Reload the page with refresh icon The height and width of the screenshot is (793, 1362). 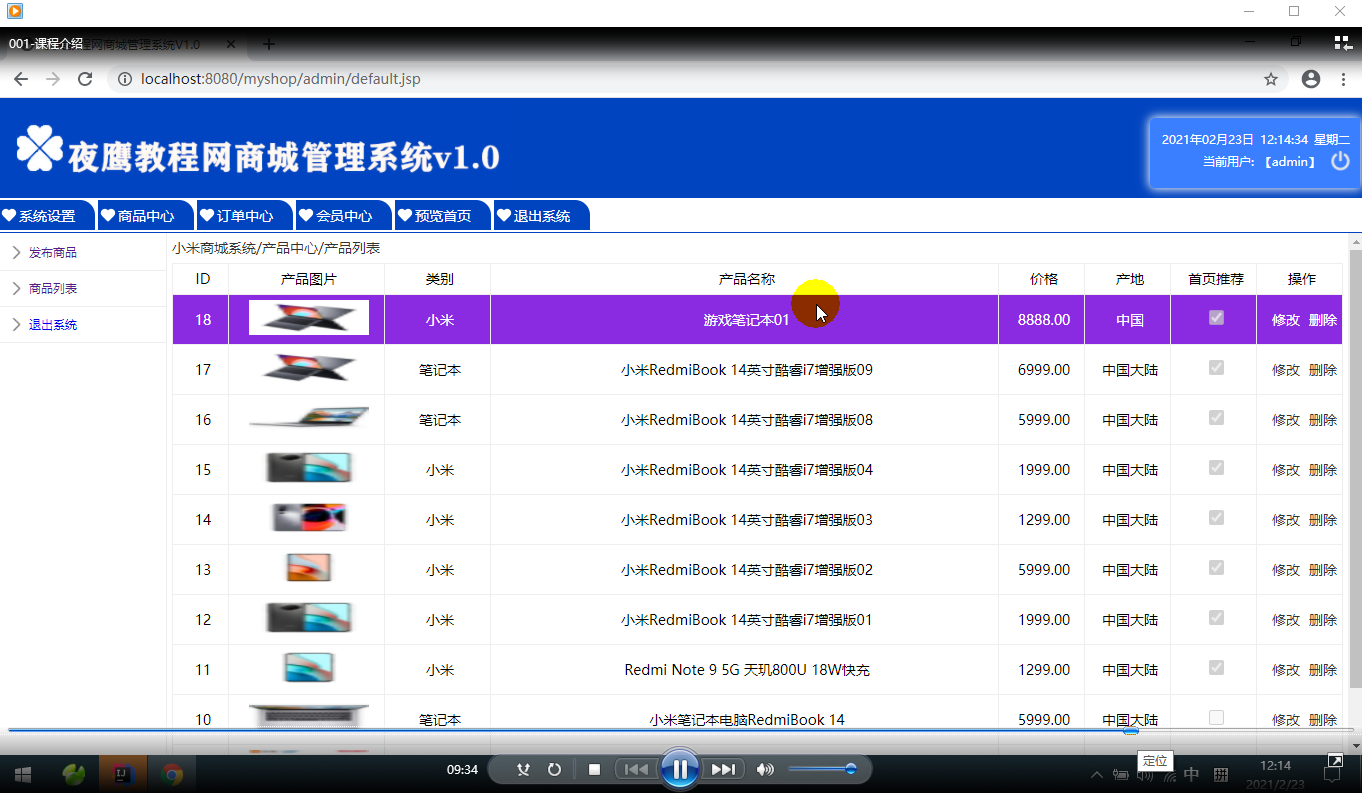pos(85,79)
